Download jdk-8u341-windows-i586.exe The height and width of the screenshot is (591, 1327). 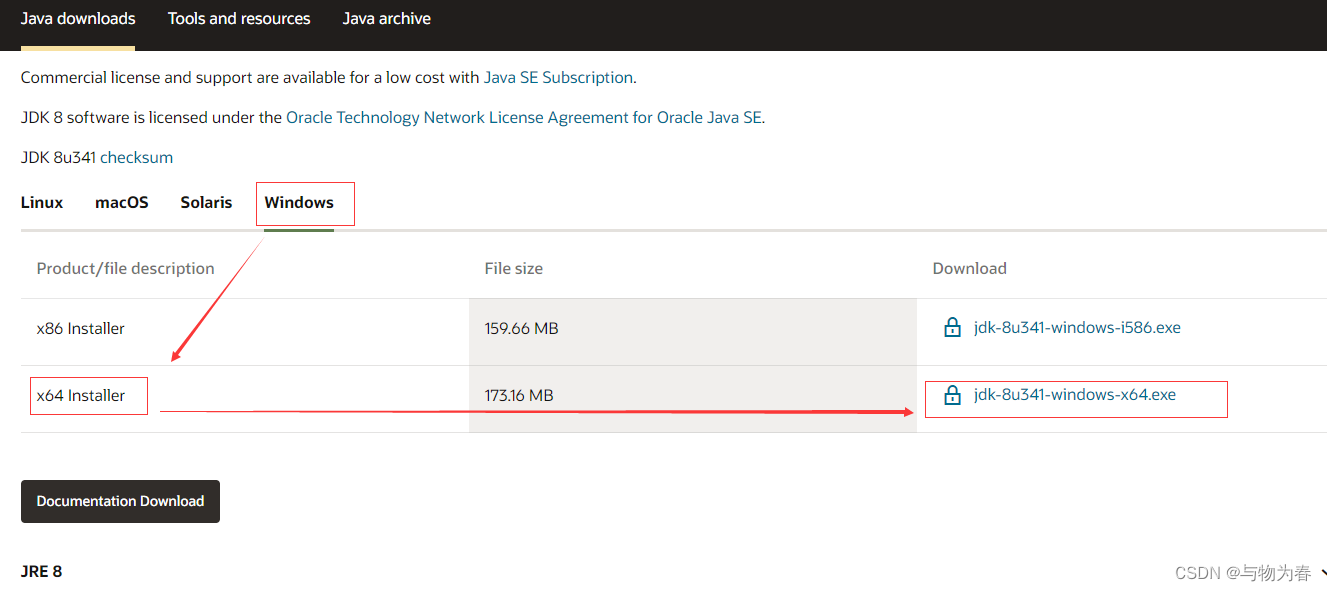1077,328
